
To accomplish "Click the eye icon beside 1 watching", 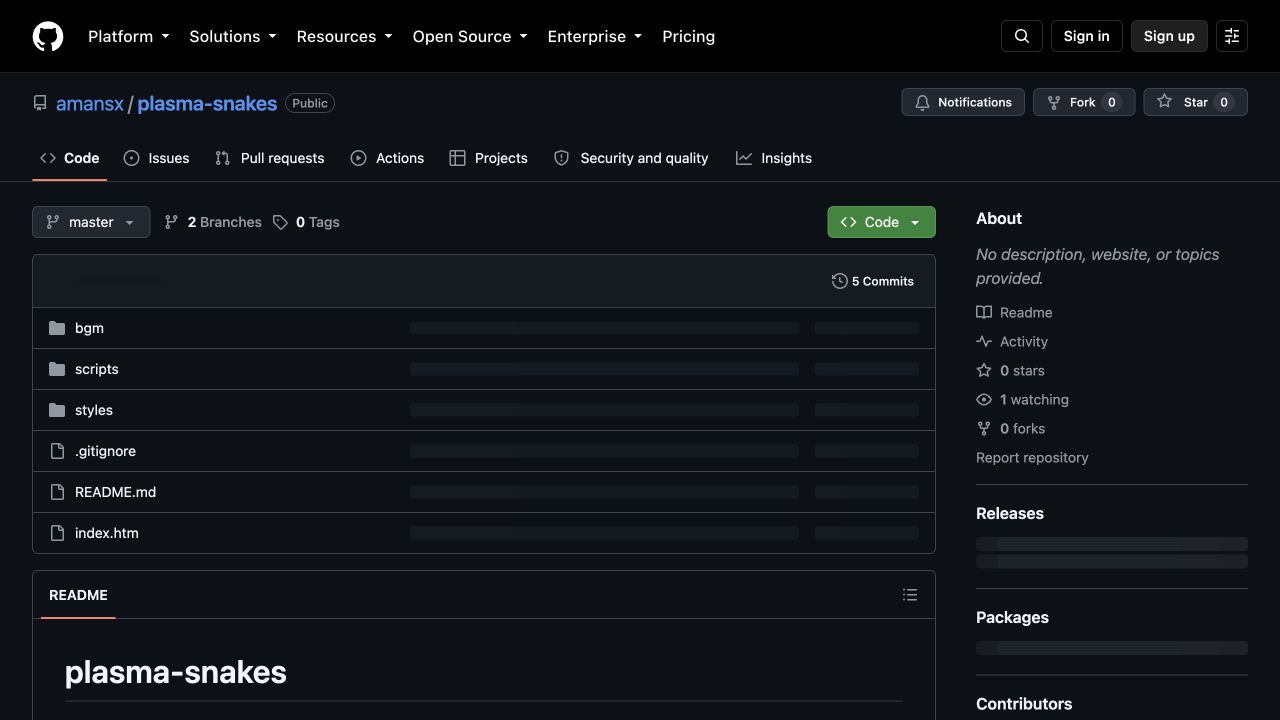I will click(x=984, y=399).
